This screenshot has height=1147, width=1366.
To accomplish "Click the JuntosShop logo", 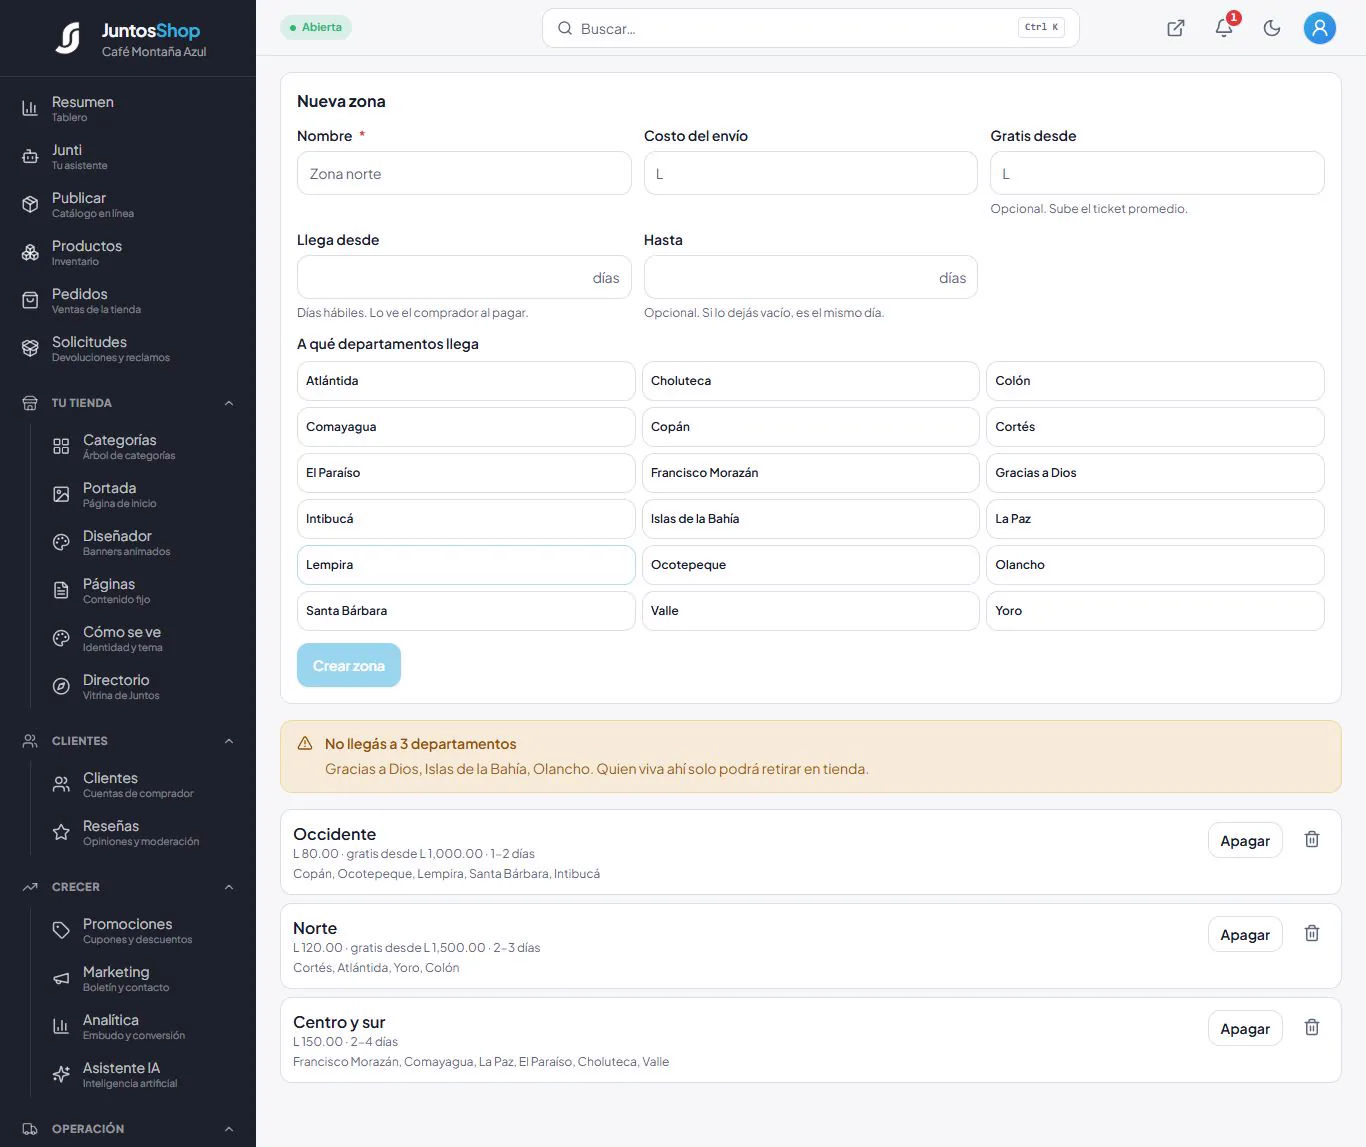I will 130,39.
